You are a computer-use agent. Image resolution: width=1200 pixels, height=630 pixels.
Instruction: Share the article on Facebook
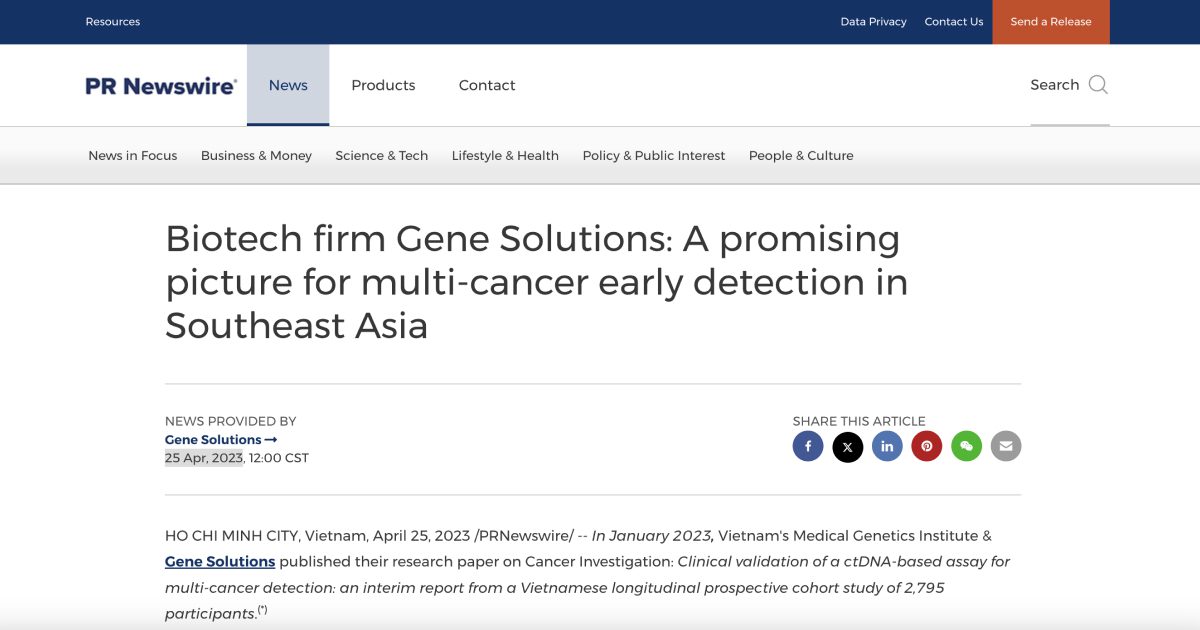pos(808,446)
